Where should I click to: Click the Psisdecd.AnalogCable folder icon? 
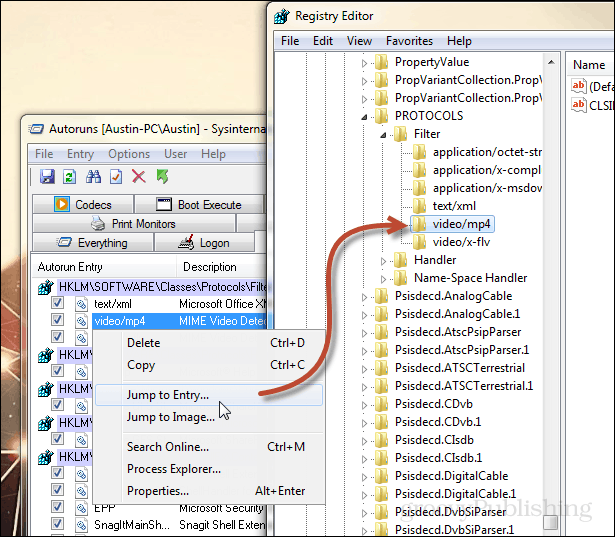coord(381,296)
